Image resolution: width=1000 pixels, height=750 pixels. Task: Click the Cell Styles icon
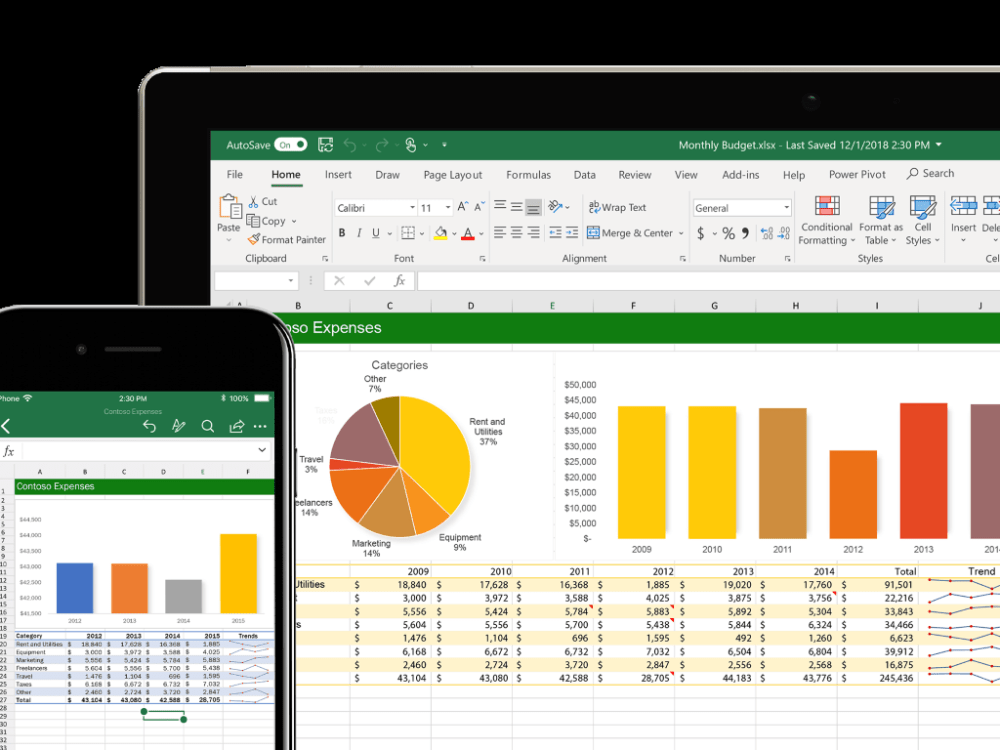(x=923, y=207)
